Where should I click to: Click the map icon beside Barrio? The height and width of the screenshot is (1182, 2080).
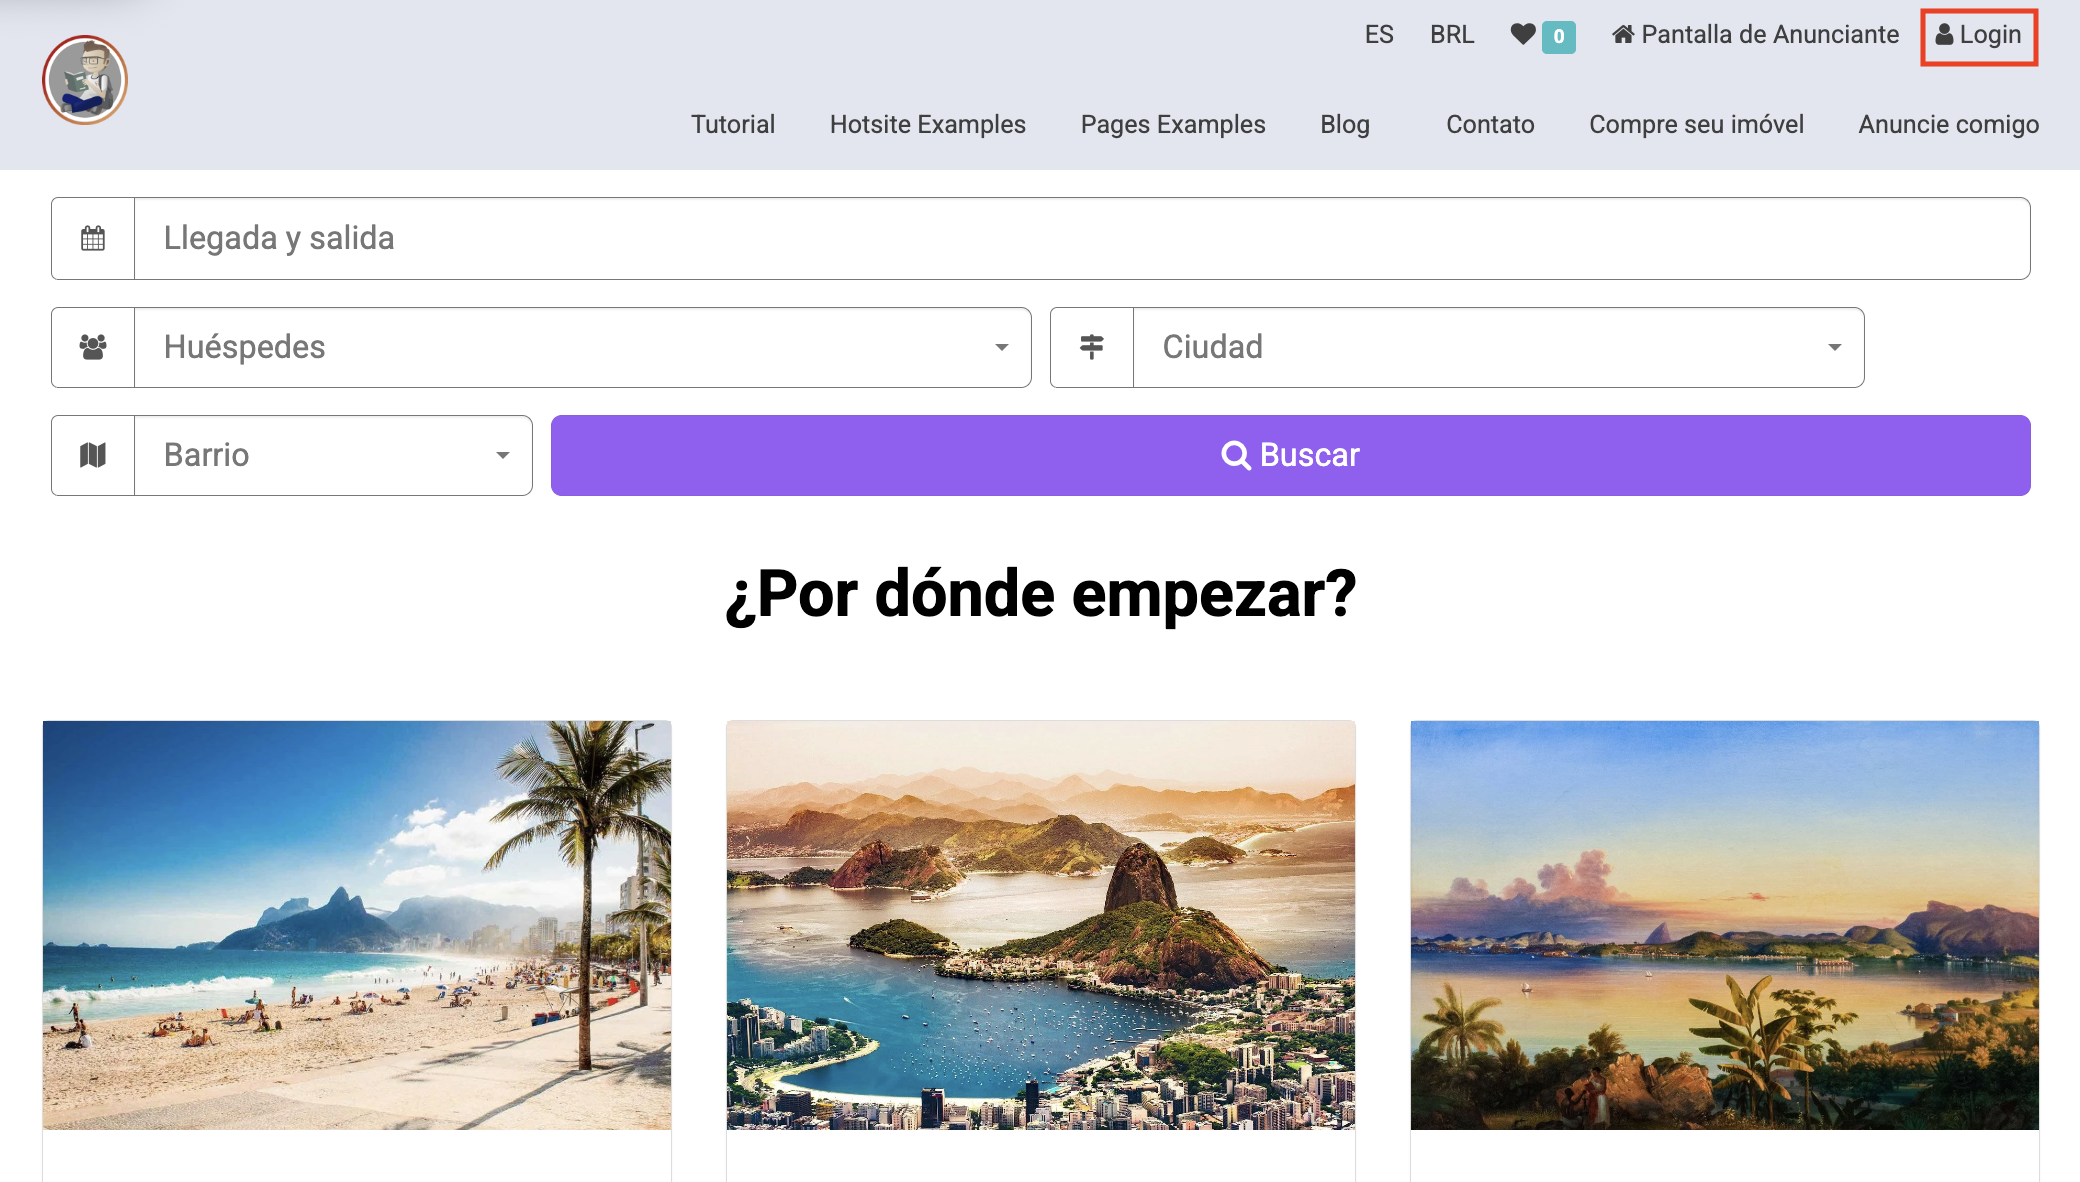coord(93,455)
